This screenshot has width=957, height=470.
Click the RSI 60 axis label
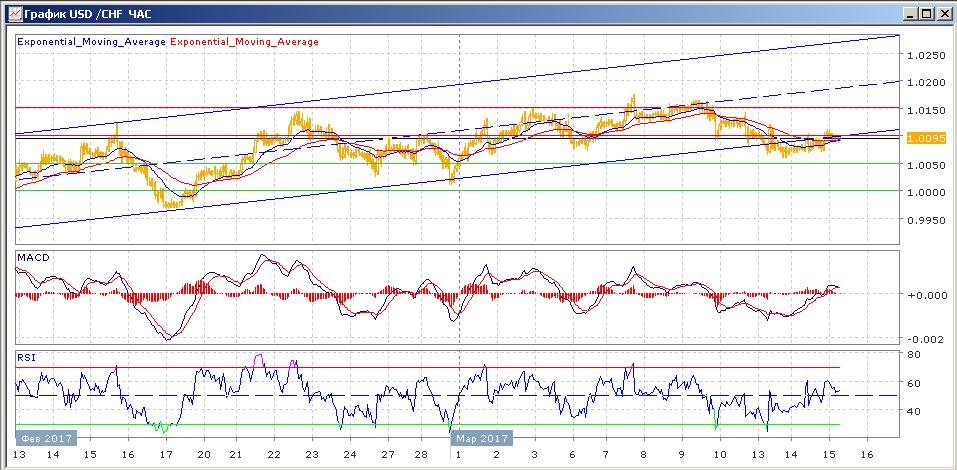point(914,383)
